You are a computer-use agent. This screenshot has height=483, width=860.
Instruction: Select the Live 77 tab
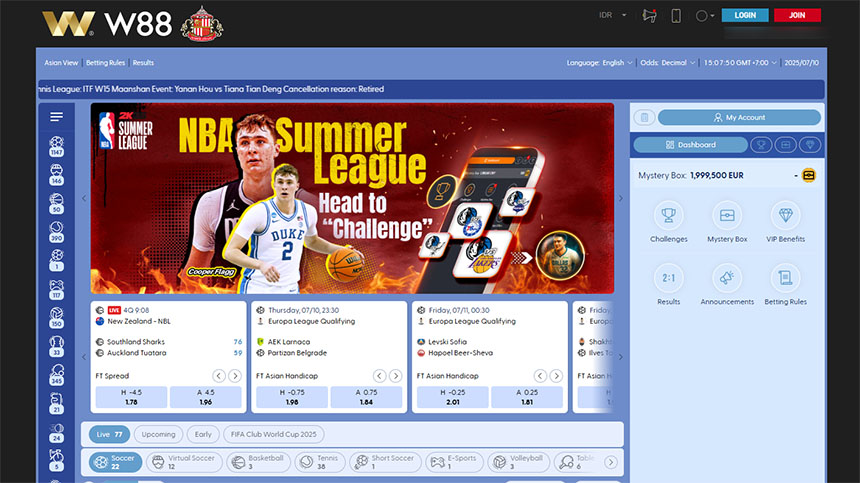point(109,434)
